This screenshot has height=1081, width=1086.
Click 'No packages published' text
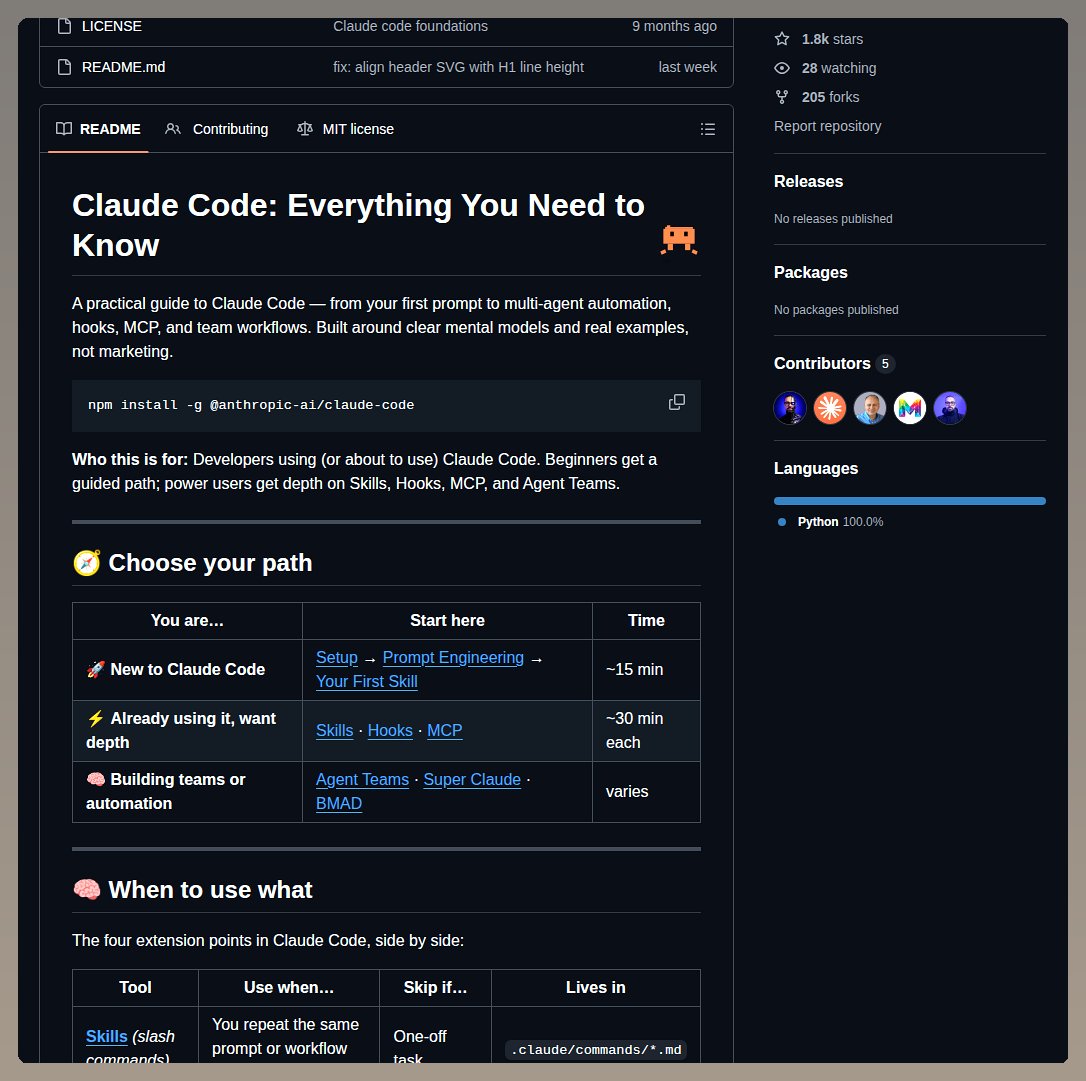(x=836, y=310)
